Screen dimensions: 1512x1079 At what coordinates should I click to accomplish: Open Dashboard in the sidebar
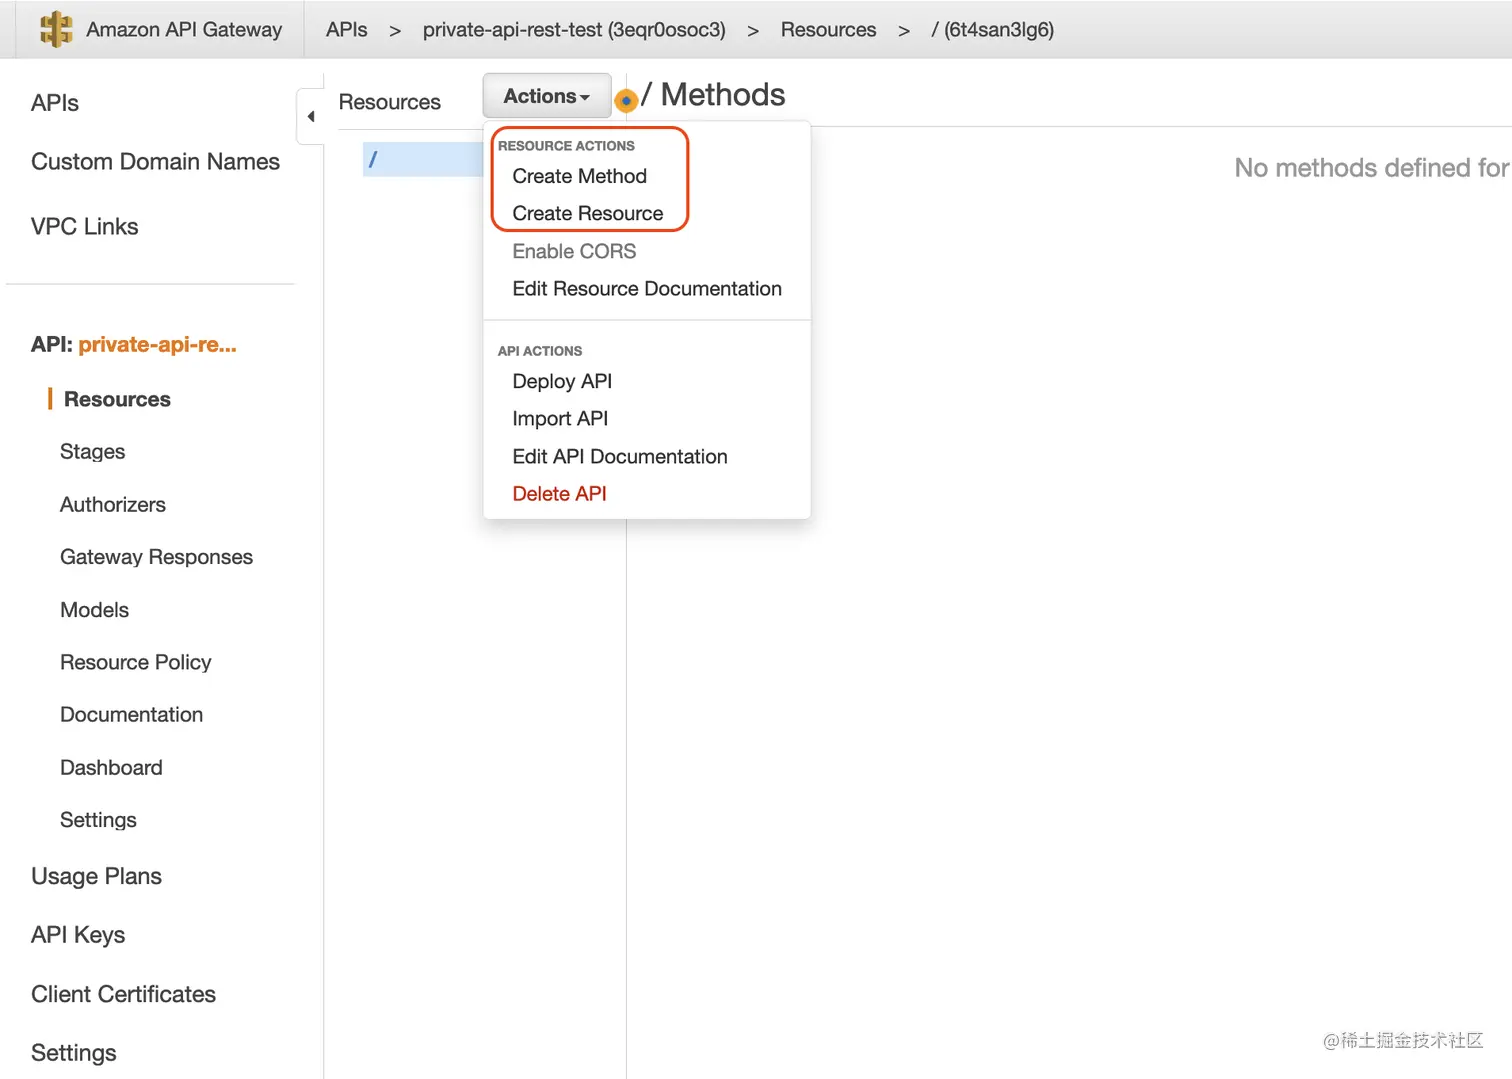tap(111, 767)
